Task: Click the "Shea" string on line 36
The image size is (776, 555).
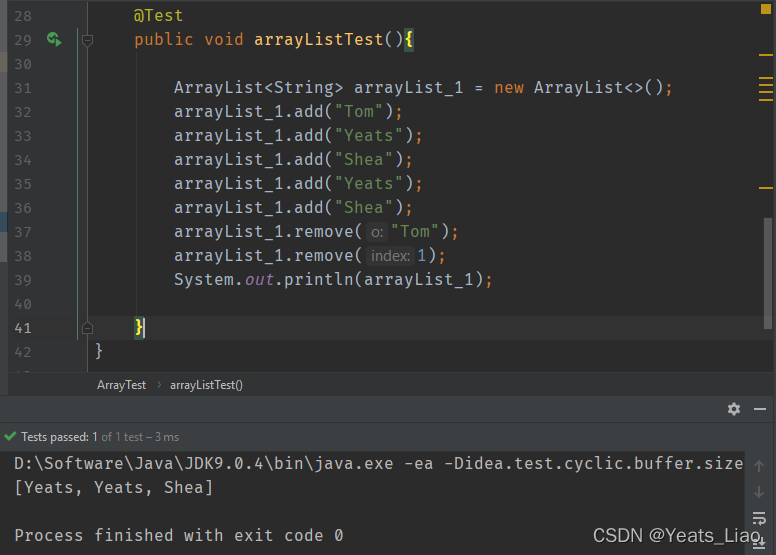Action: (364, 207)
